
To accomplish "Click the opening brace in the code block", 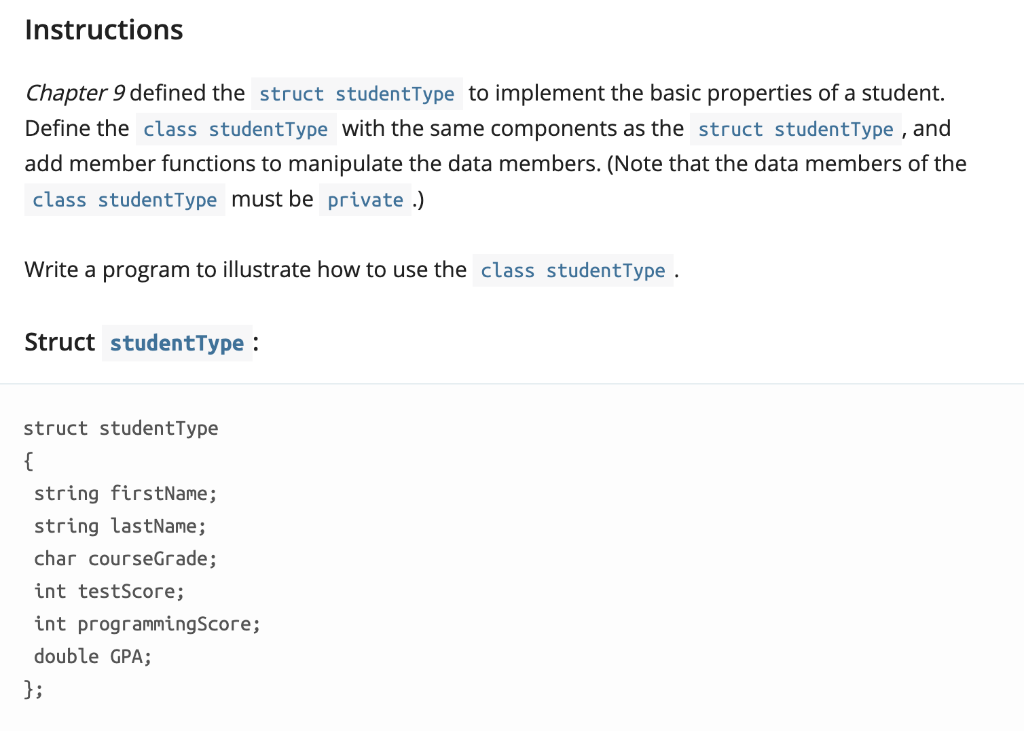I will coord(28,461).
